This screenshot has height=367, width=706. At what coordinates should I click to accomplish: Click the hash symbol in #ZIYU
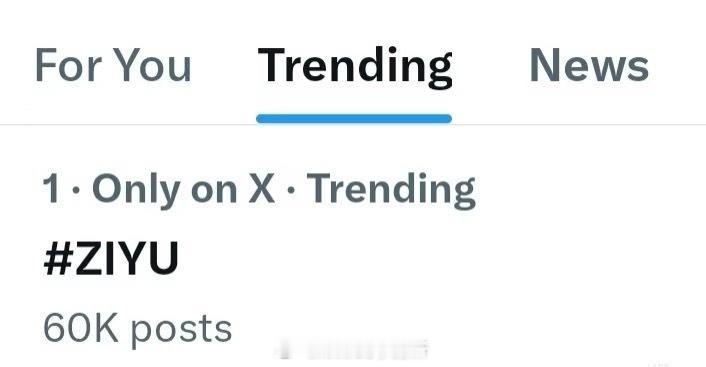(59, 258)
